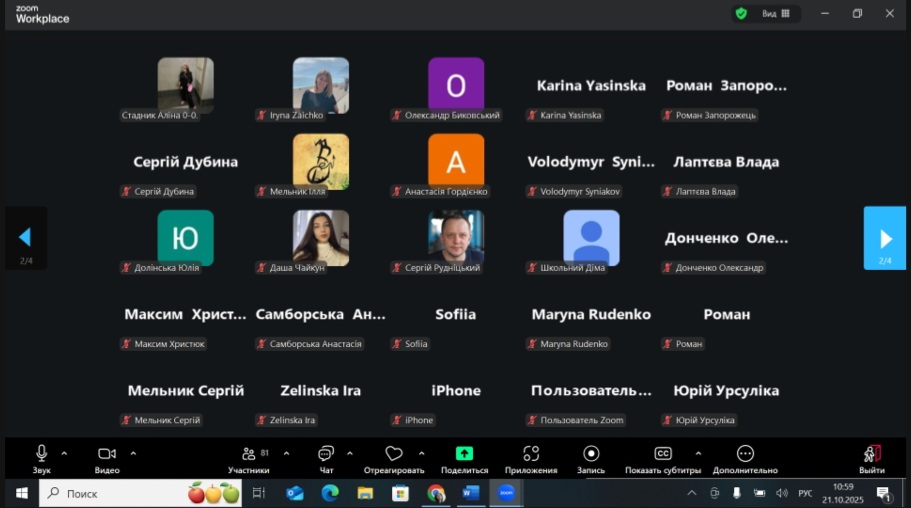Open Приложения (Apps) in the toolbar
The image size is (911, 508).
click(x=531, y=454)
